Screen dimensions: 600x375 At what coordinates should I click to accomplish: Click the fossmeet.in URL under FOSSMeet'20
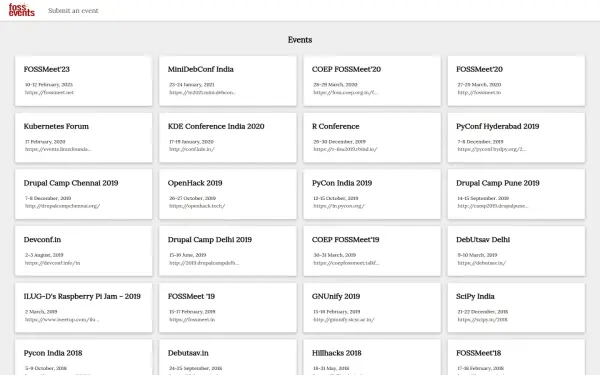tap(479, 92)
